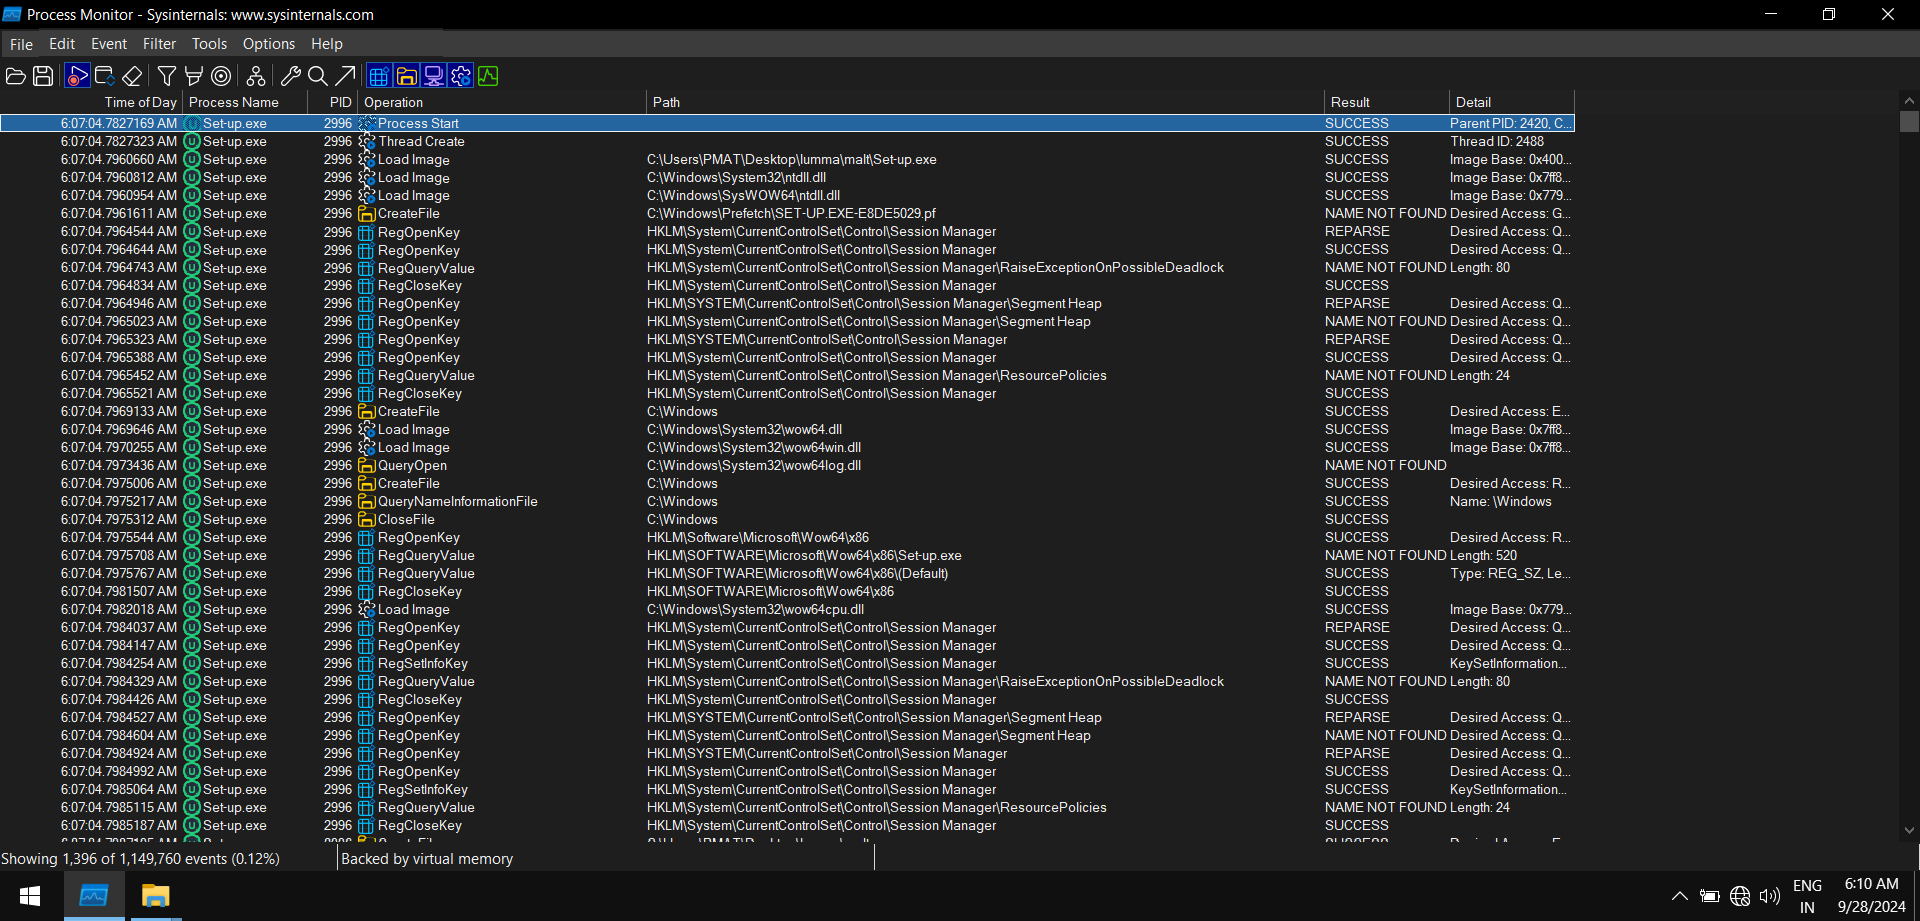Click the Path column header
Screen dimensions: 1920x921
985,102
